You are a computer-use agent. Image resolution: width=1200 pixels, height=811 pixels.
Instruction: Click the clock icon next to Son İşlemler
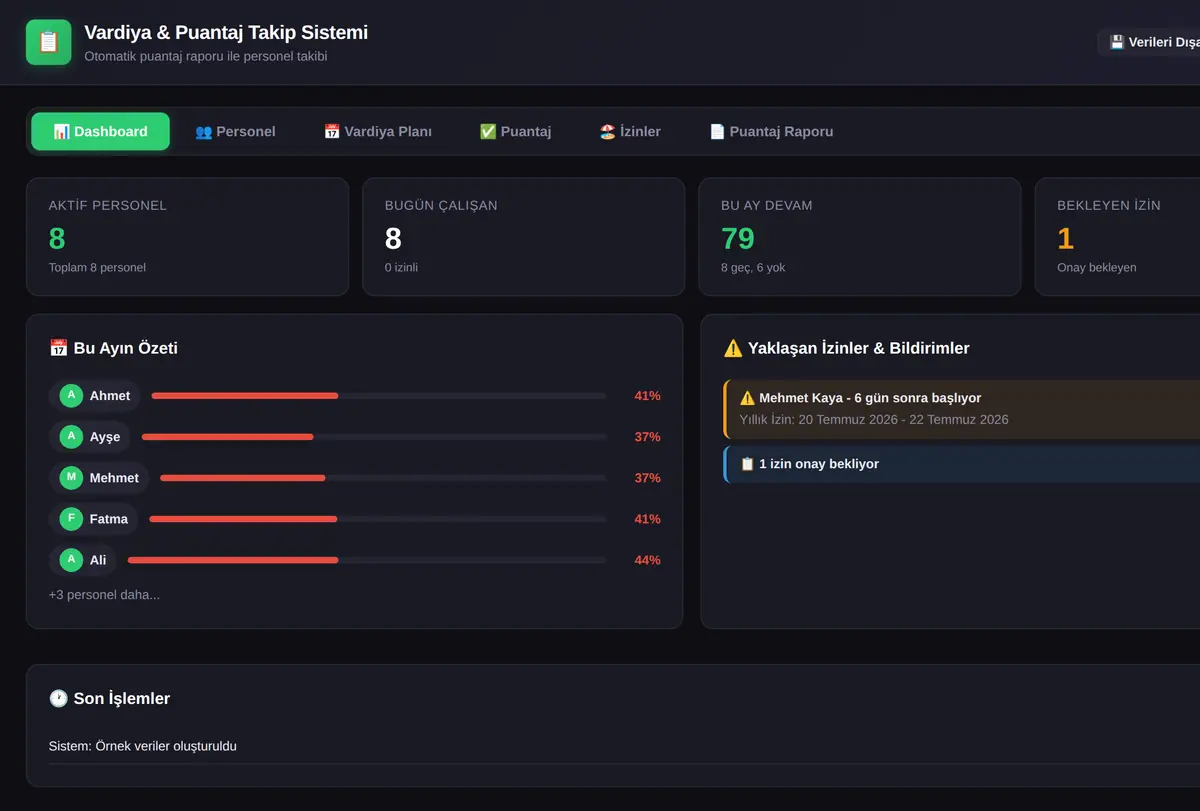[x=58, y=699]
